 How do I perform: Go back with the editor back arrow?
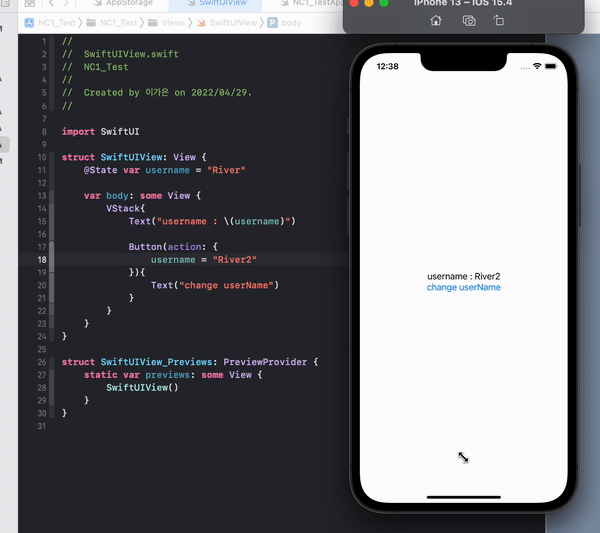(51, 3)
